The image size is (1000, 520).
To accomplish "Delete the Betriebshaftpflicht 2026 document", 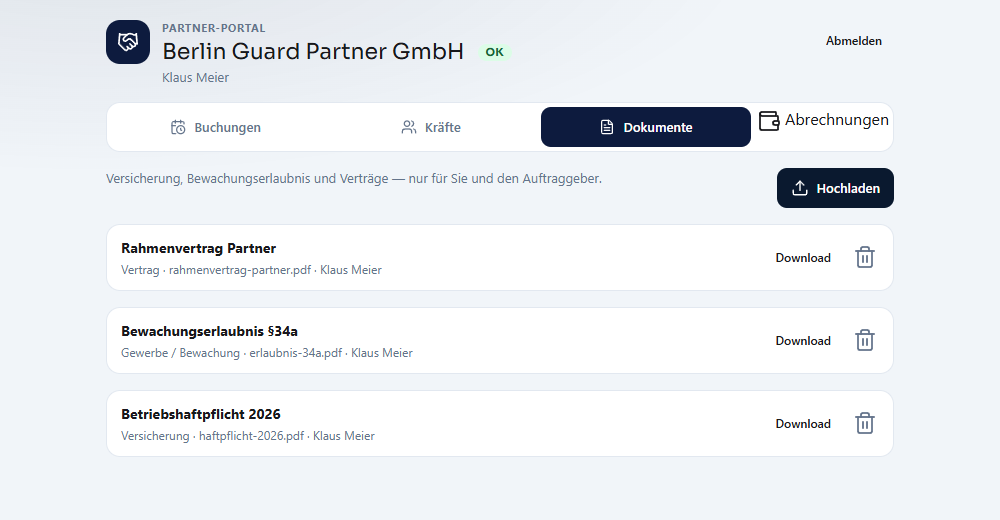I will (864, 424).
